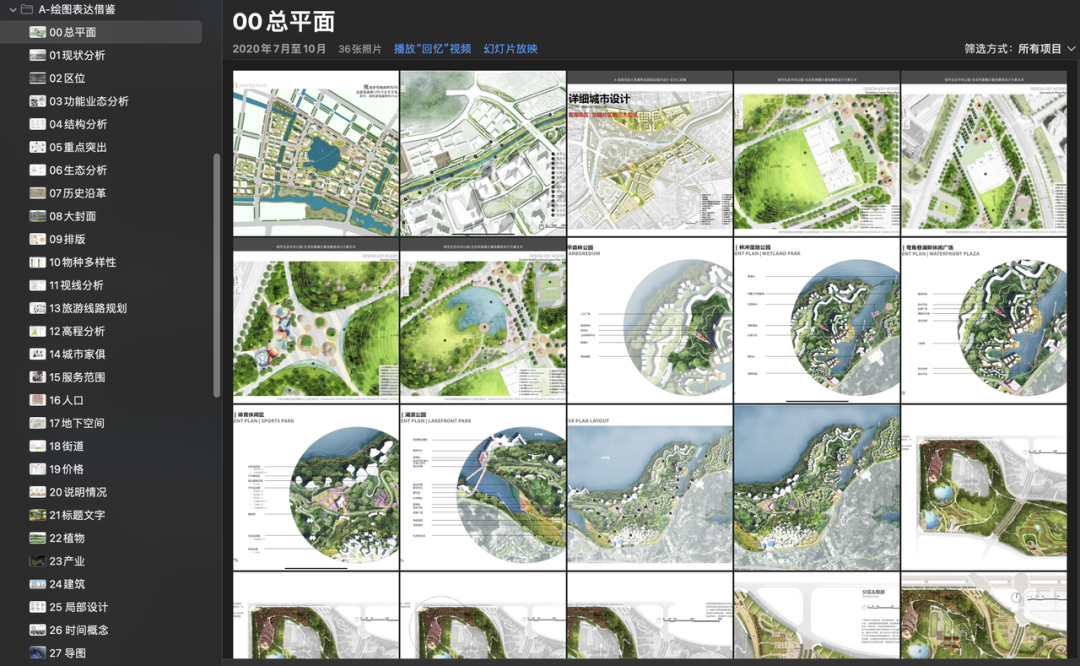The height and width of the screenshot is (666, 1080).
Task: Click album thumbnail icon for 15 服务范围
Action: coord(37,377)
